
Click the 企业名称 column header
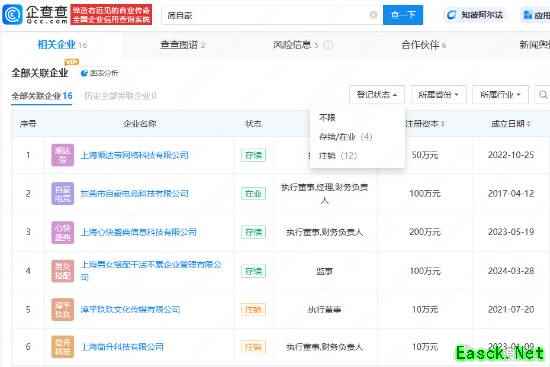click(140, 124)
